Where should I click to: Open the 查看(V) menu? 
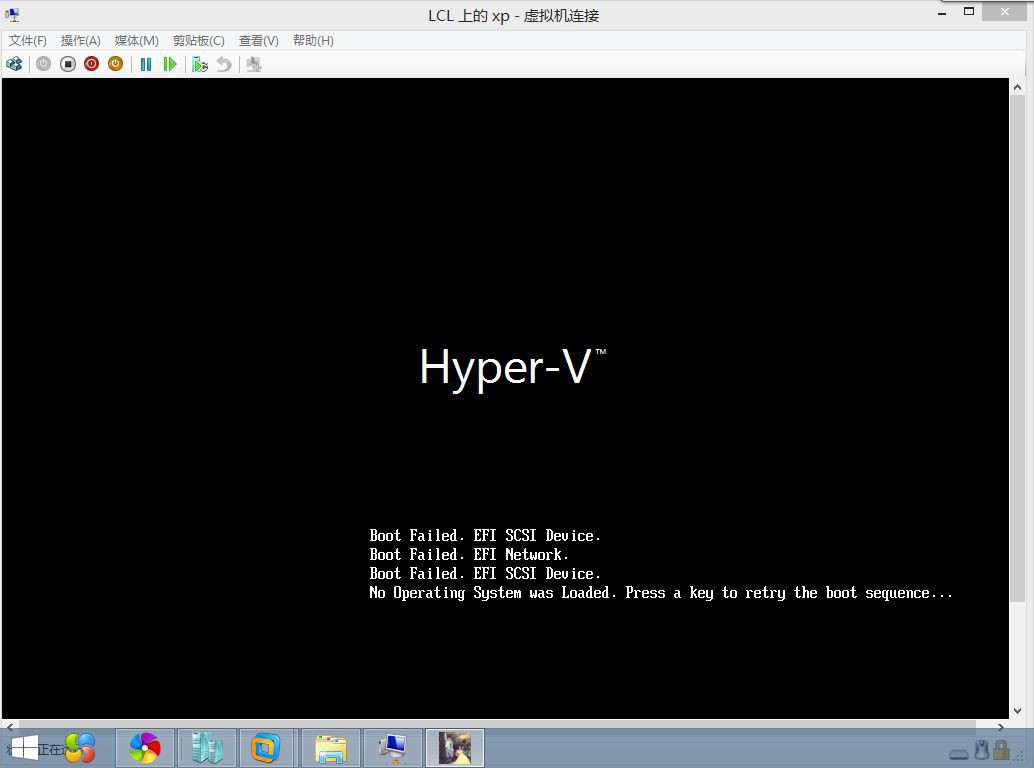point(258,41)
